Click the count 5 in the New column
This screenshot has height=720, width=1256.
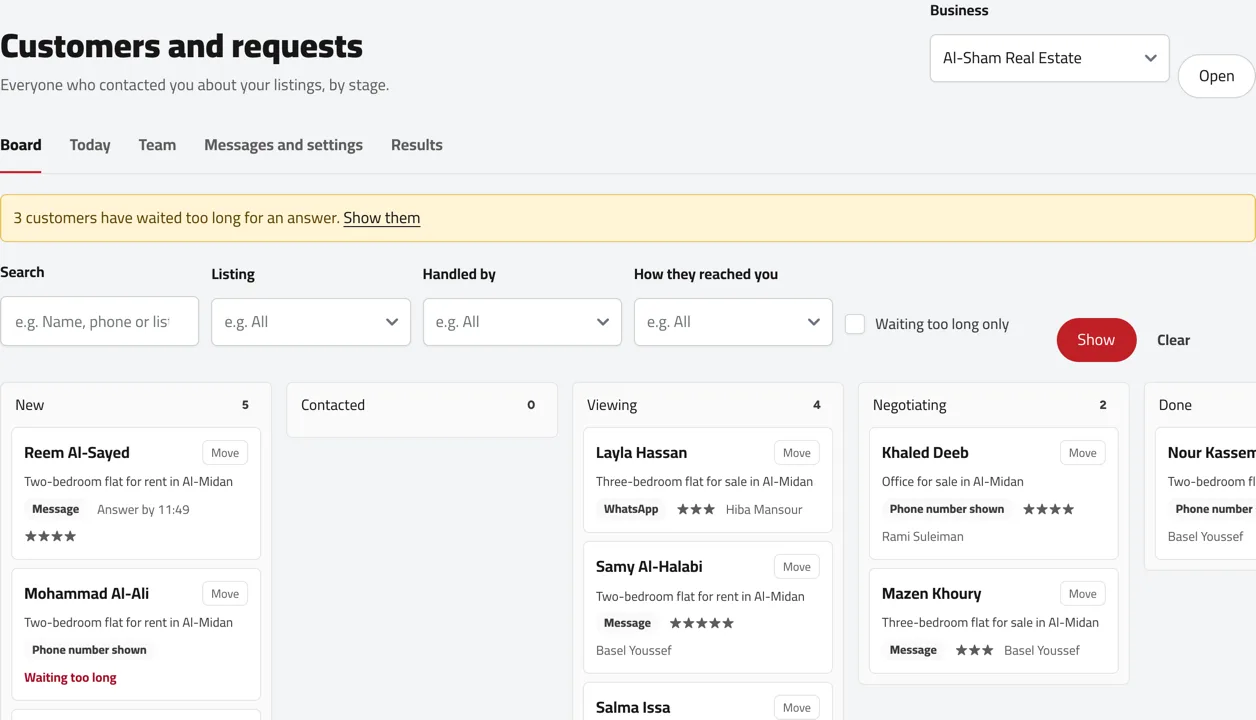coord(245,405)
